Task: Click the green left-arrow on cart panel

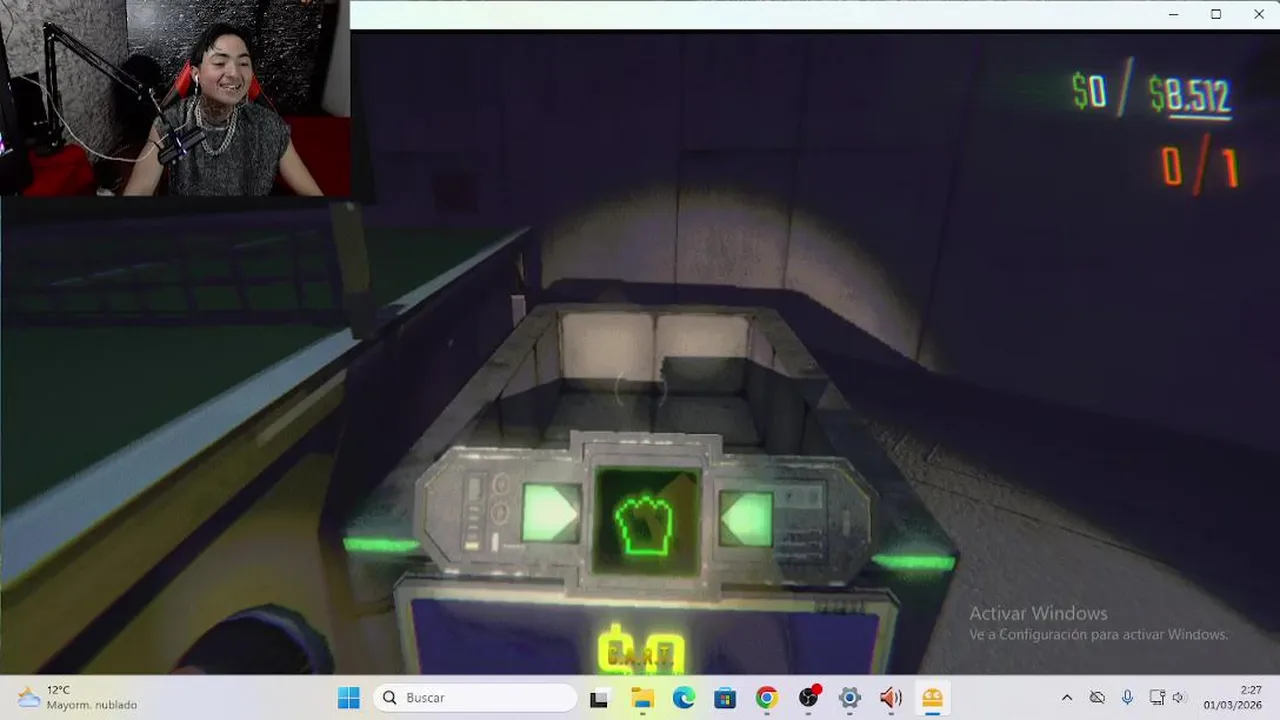Action: (x=747, y=518)
